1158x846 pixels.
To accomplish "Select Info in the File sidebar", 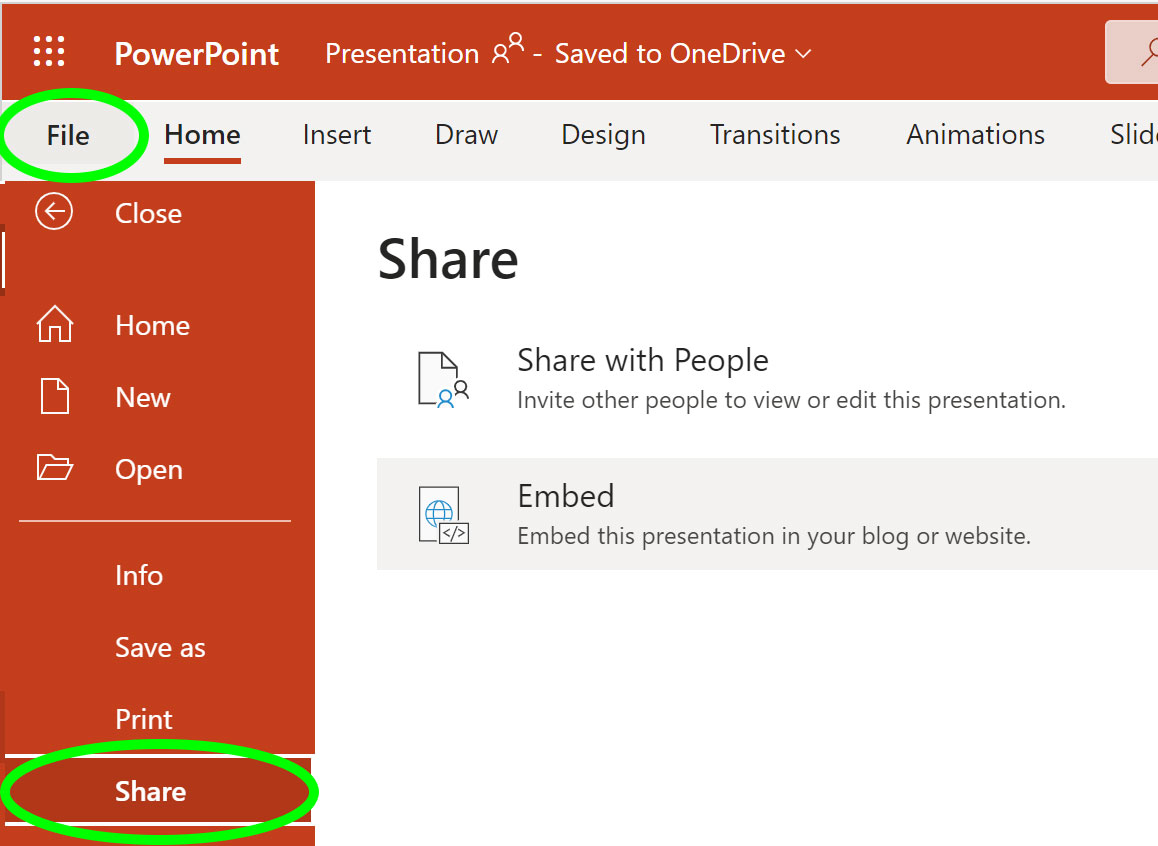I will pyautogui.click(x=139, y=575).
